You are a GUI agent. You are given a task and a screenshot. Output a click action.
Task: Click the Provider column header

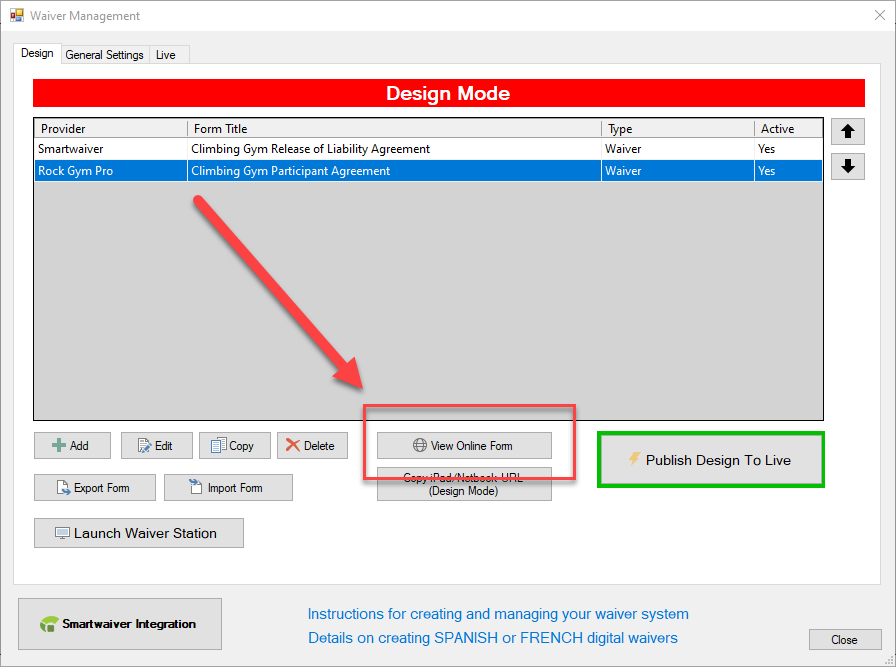tap(111, 129)
